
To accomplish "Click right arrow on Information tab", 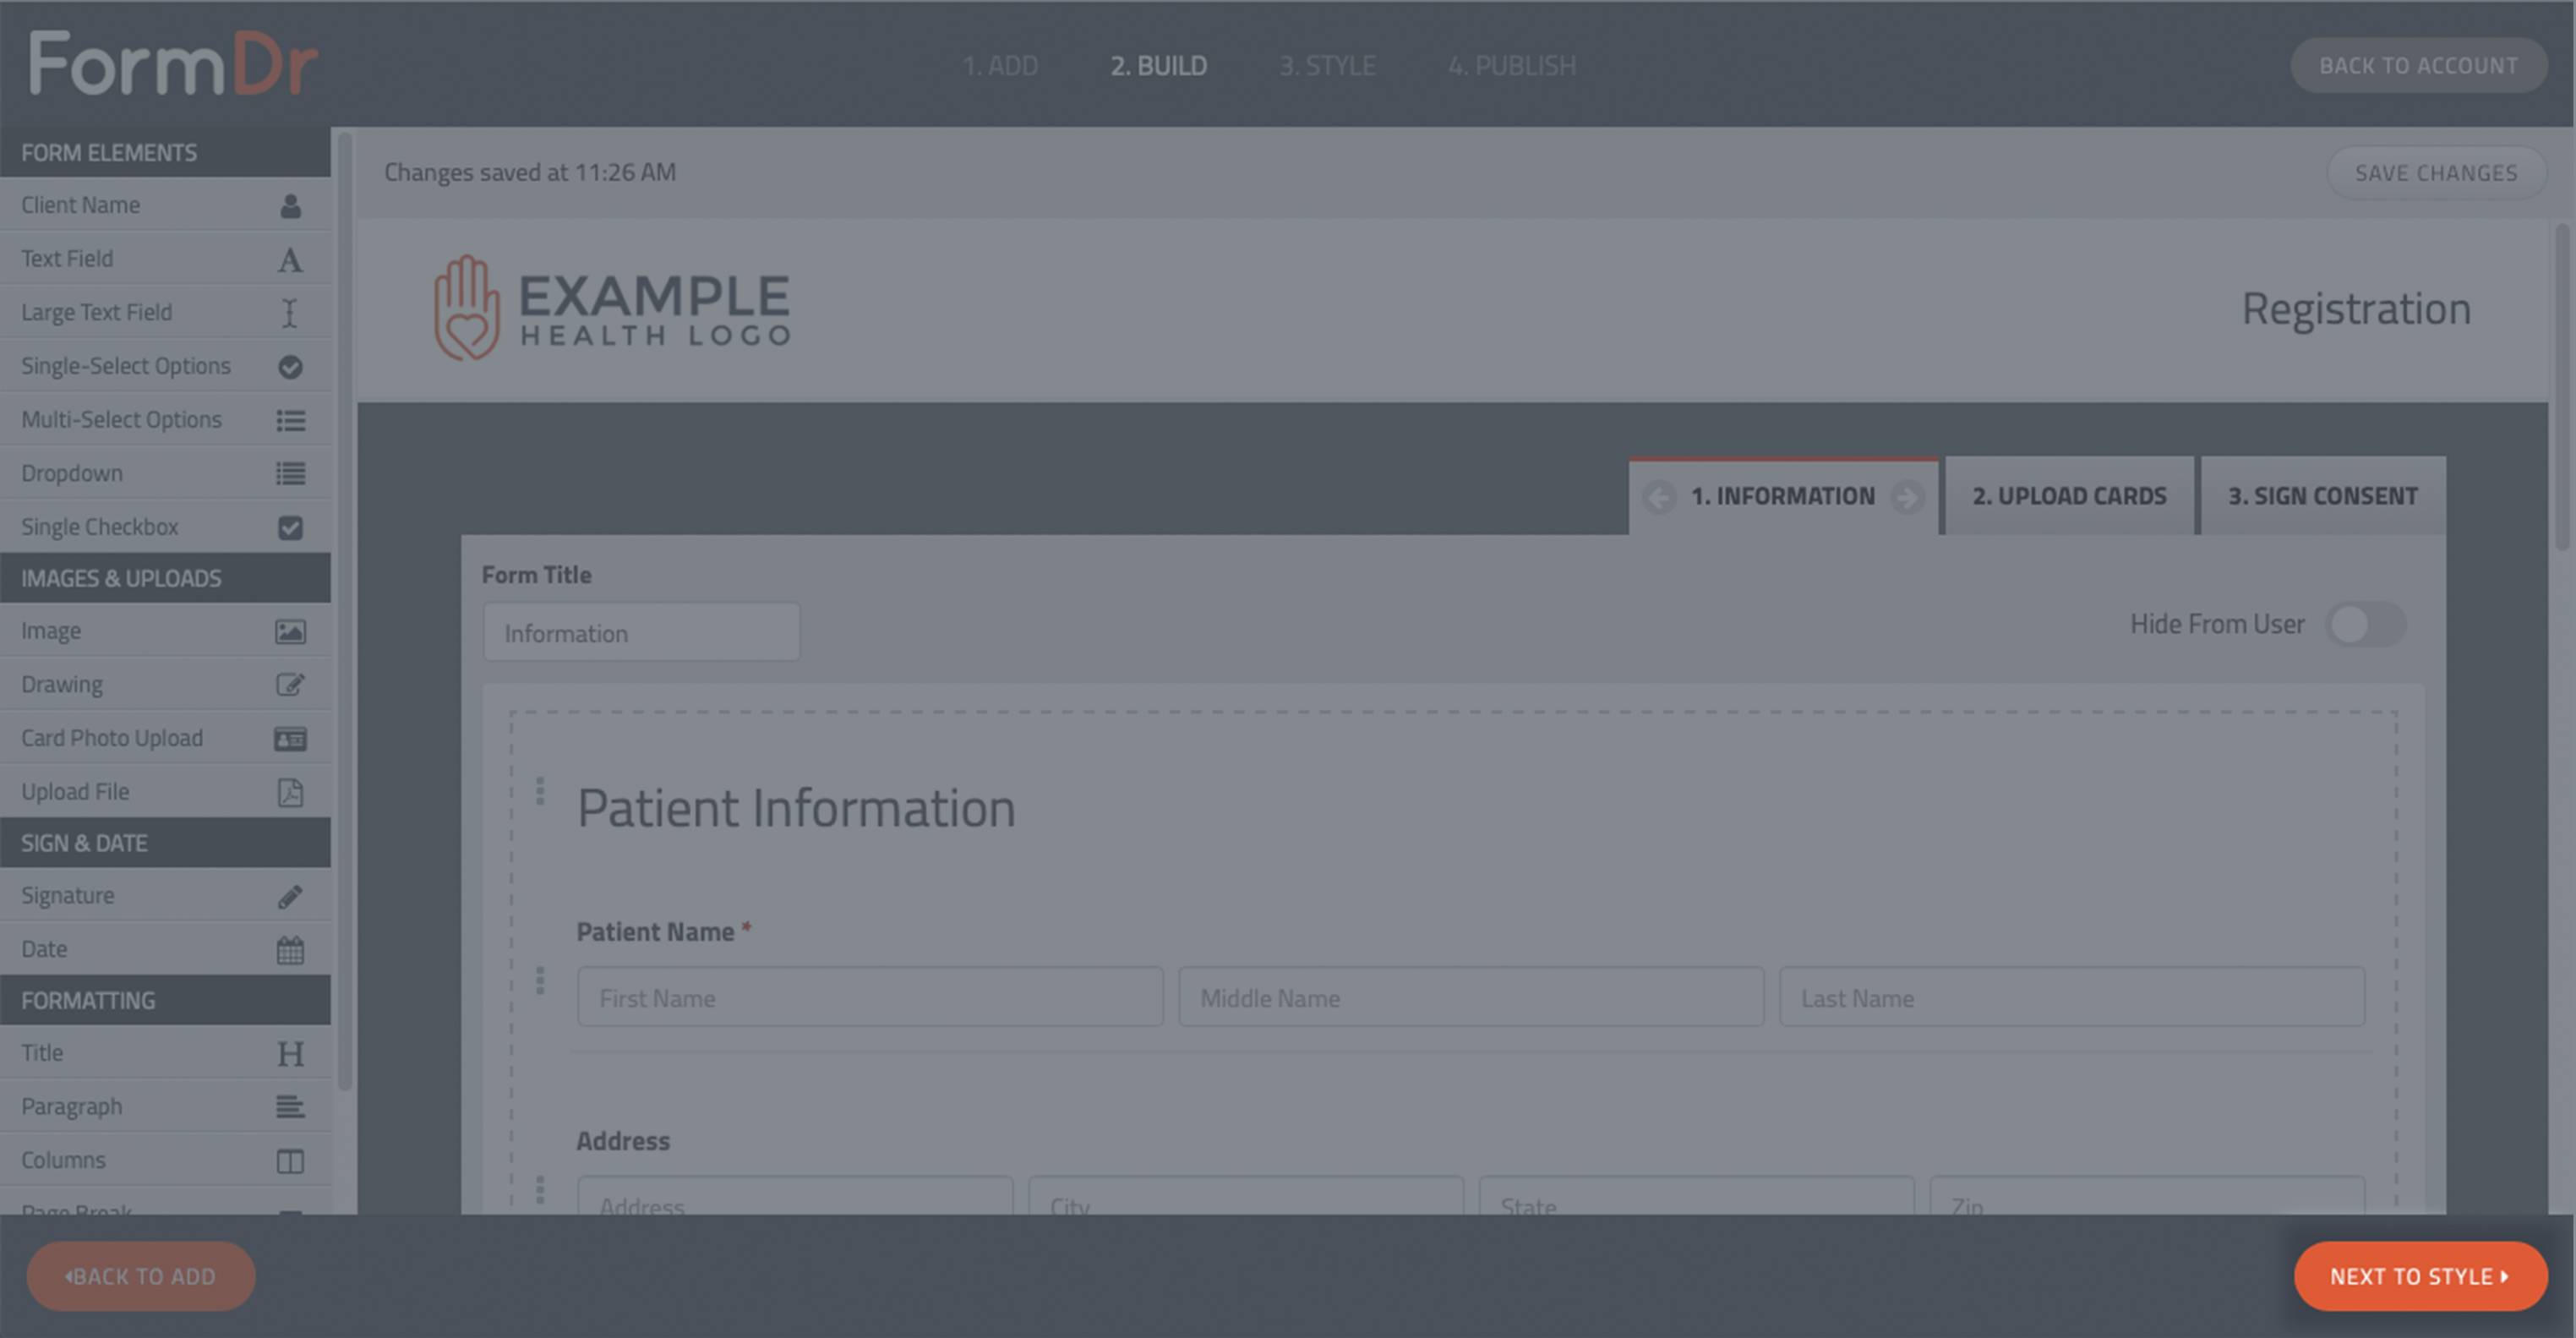I will coord(1907,497).
